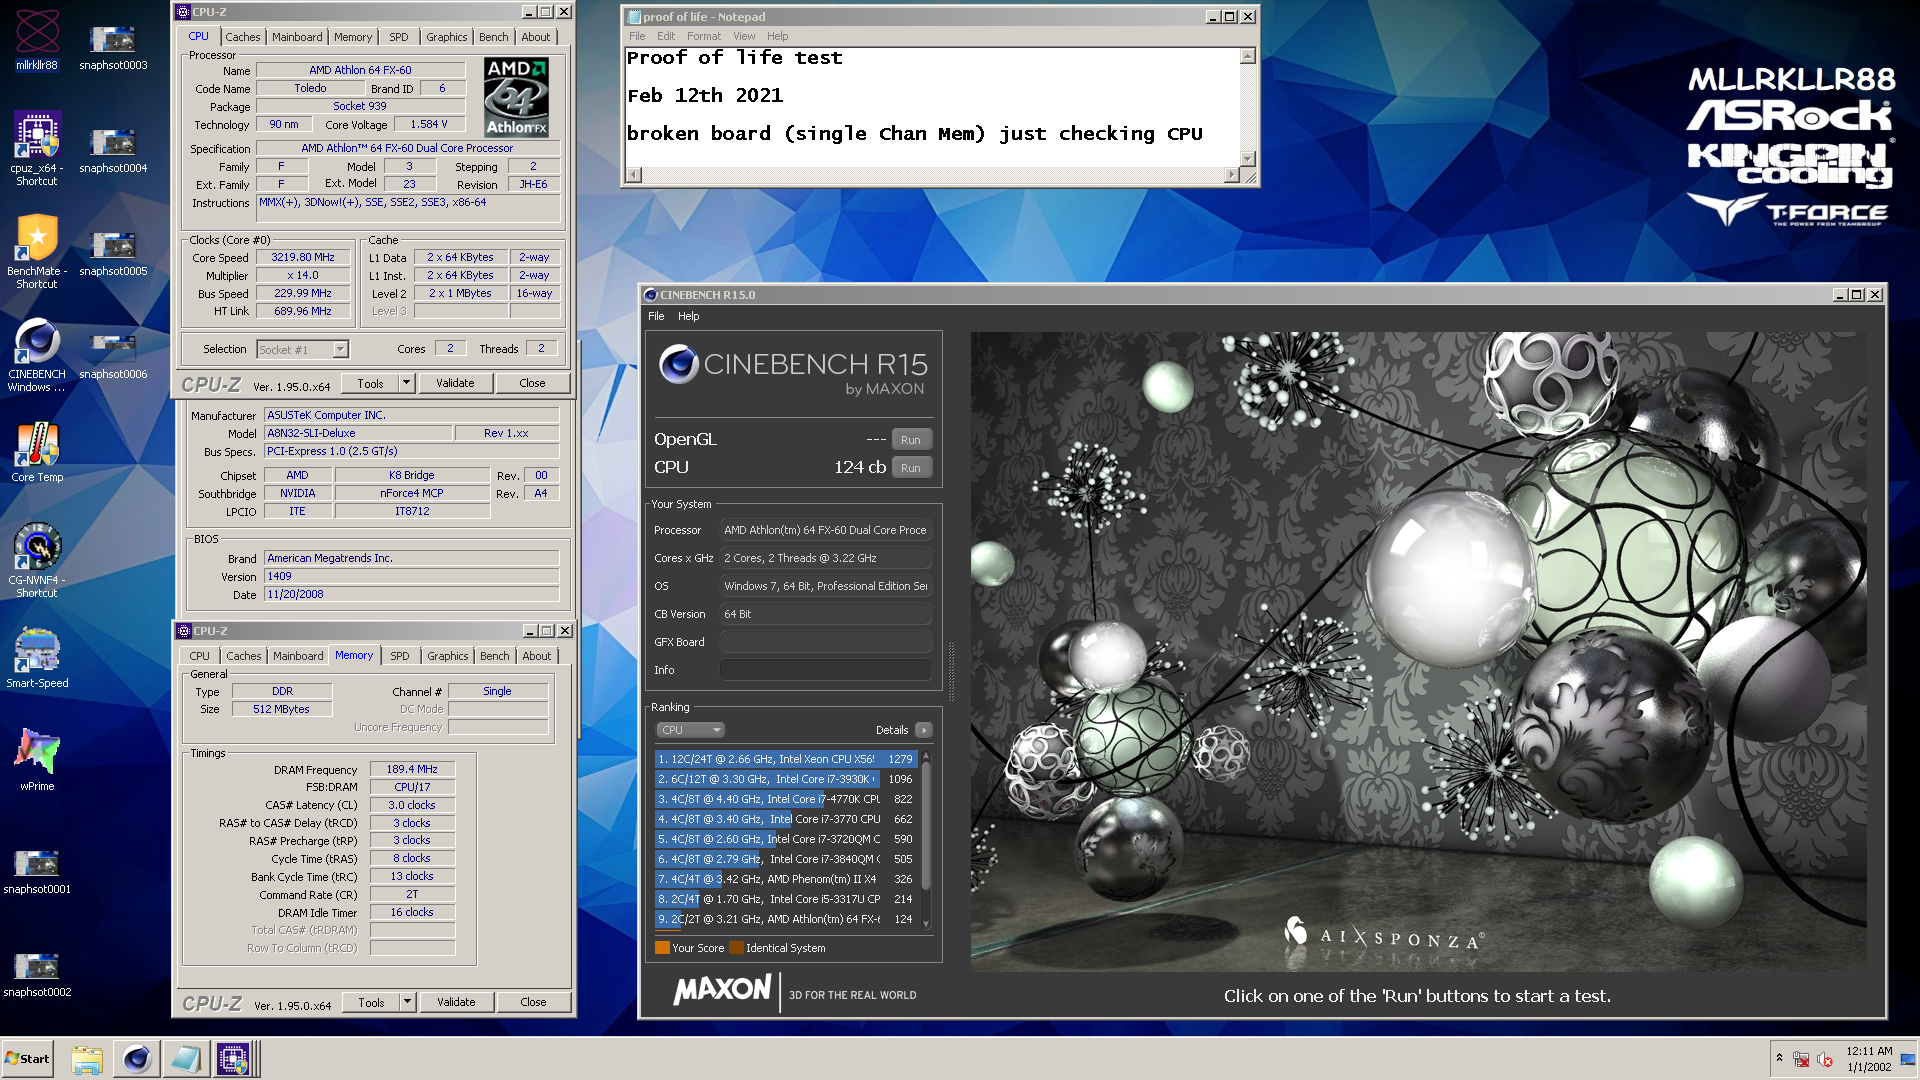Launch the CINEBENCH Windows desktop shortcut
The width and height of the screenshot is (1920, 1080).
pyautogui.click(x=37, y=354)
